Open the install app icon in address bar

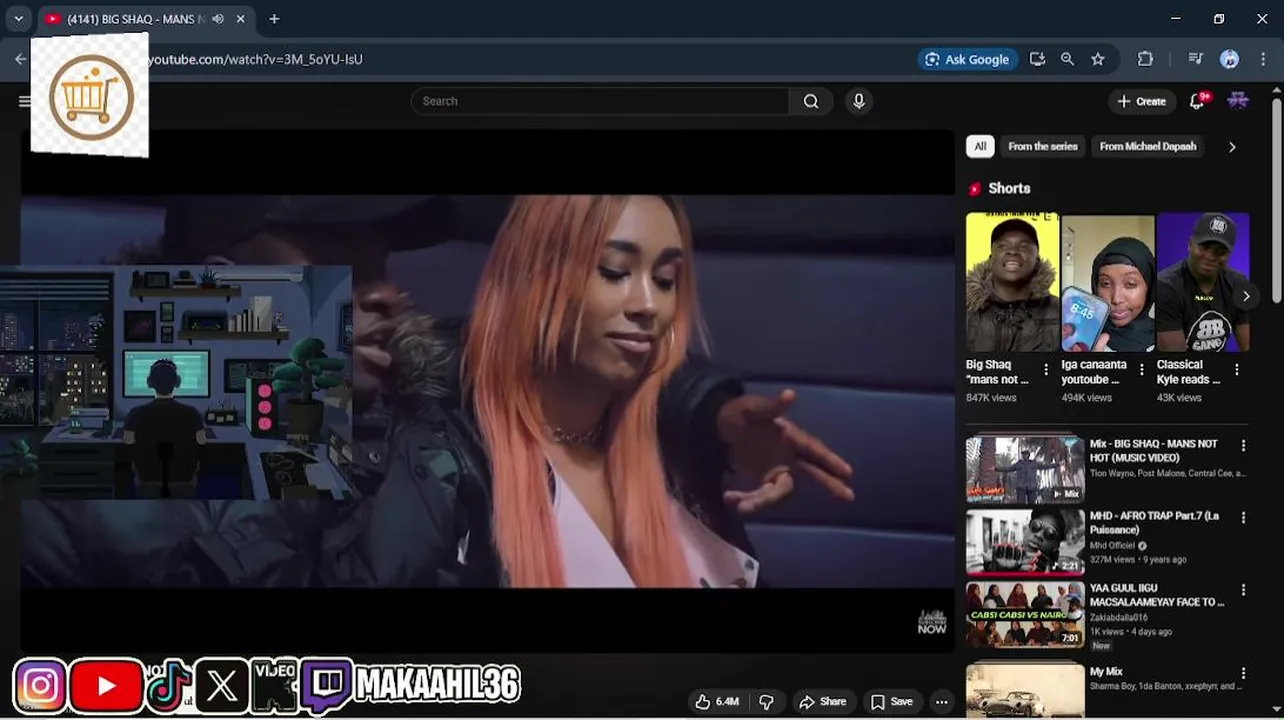coord(1037,59)
